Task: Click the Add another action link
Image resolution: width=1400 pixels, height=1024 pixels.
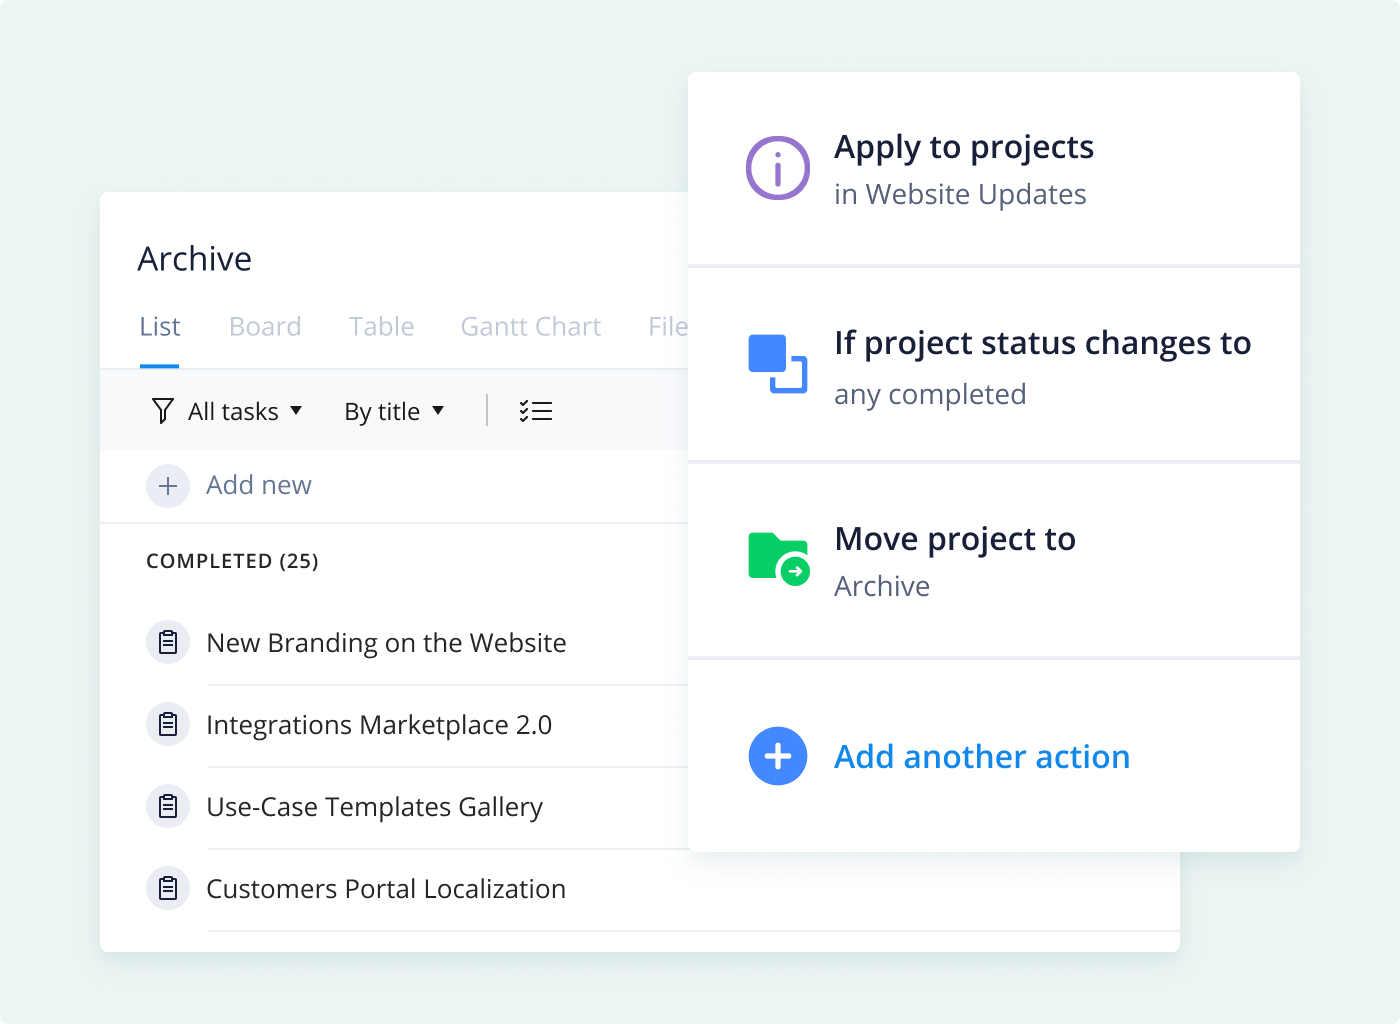Action: pos(982,757)
